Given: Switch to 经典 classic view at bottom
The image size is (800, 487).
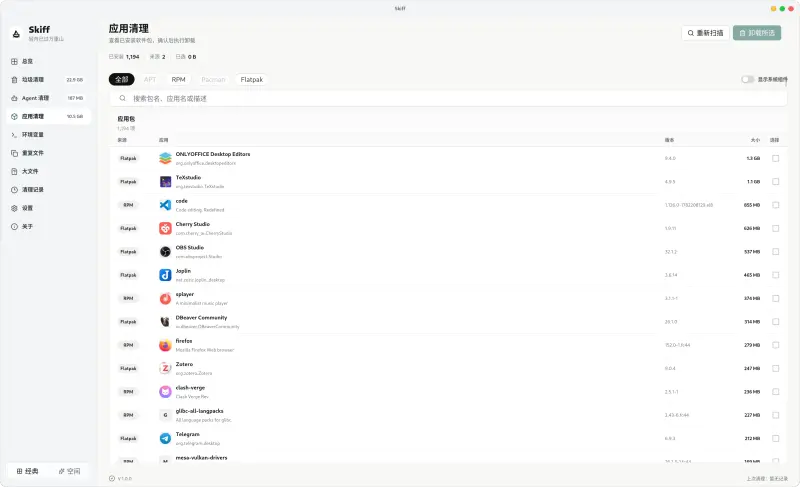Looking at the screenshot, I should [x=28, y=471].
